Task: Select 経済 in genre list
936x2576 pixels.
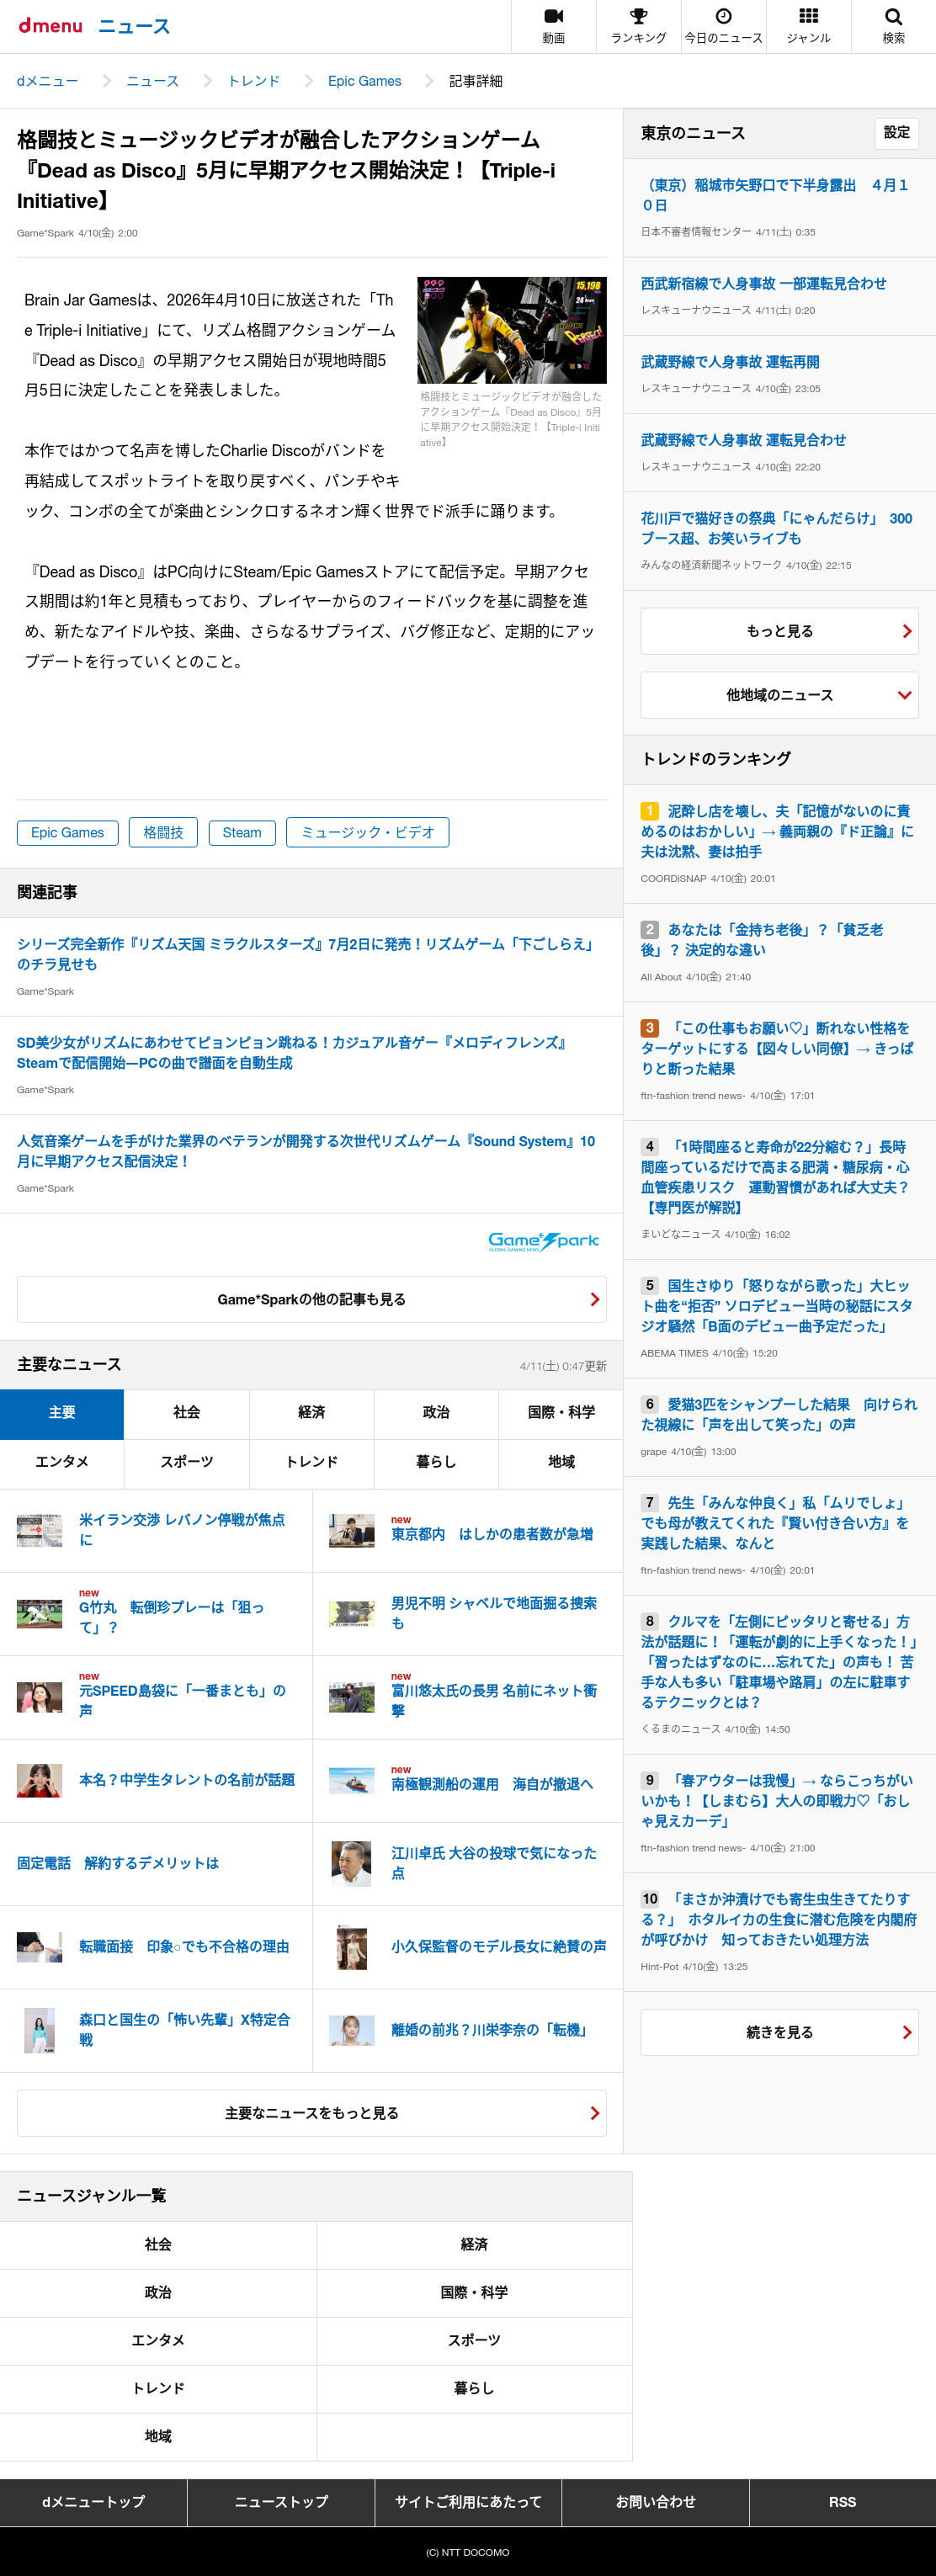Action: pyautogui.click(x=474, y=2244)
